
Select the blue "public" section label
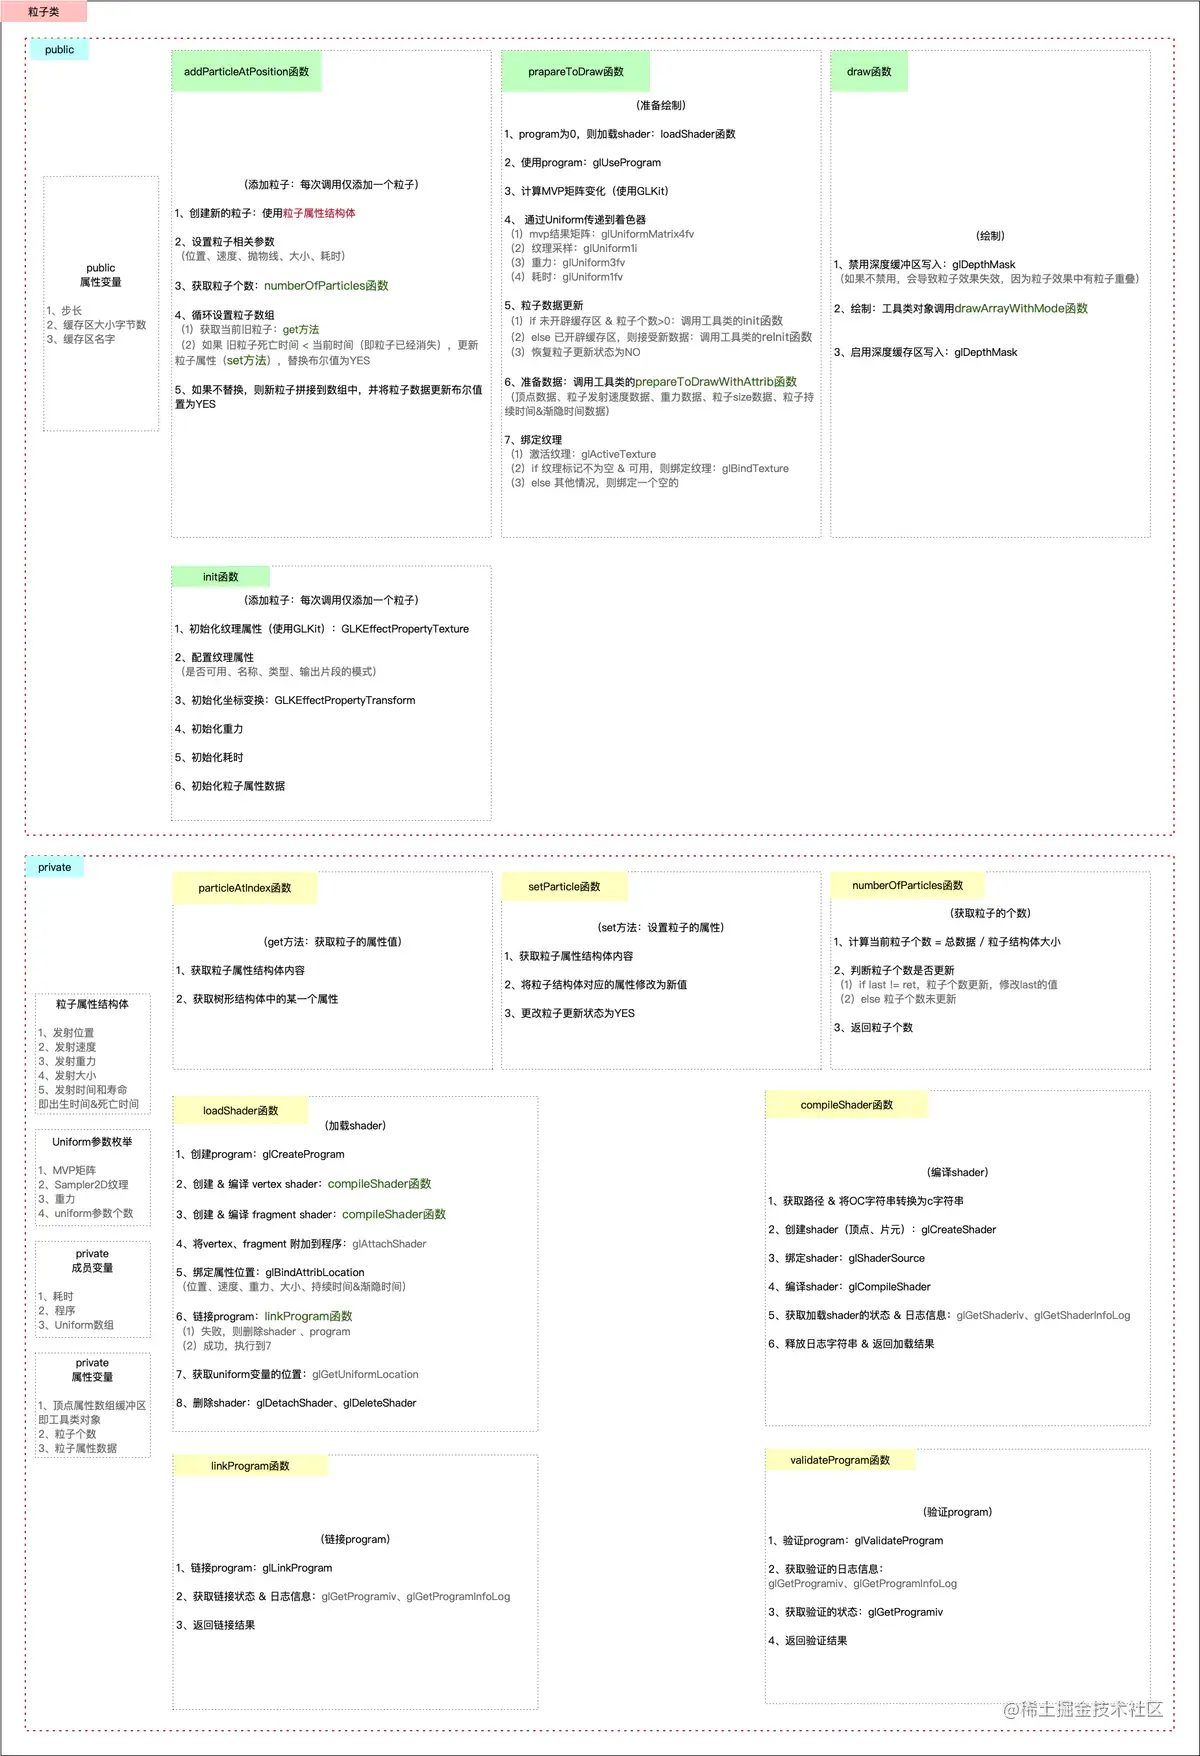[59, 49]
